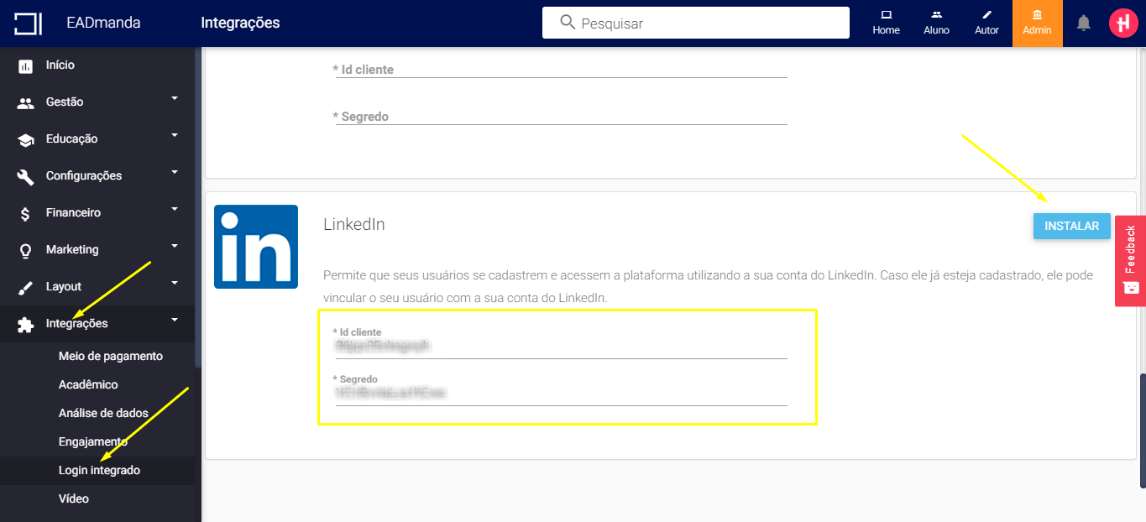Switch to Aluno view icon
This screenshot has height=522, width=1146.
click(x=936, y=15)
